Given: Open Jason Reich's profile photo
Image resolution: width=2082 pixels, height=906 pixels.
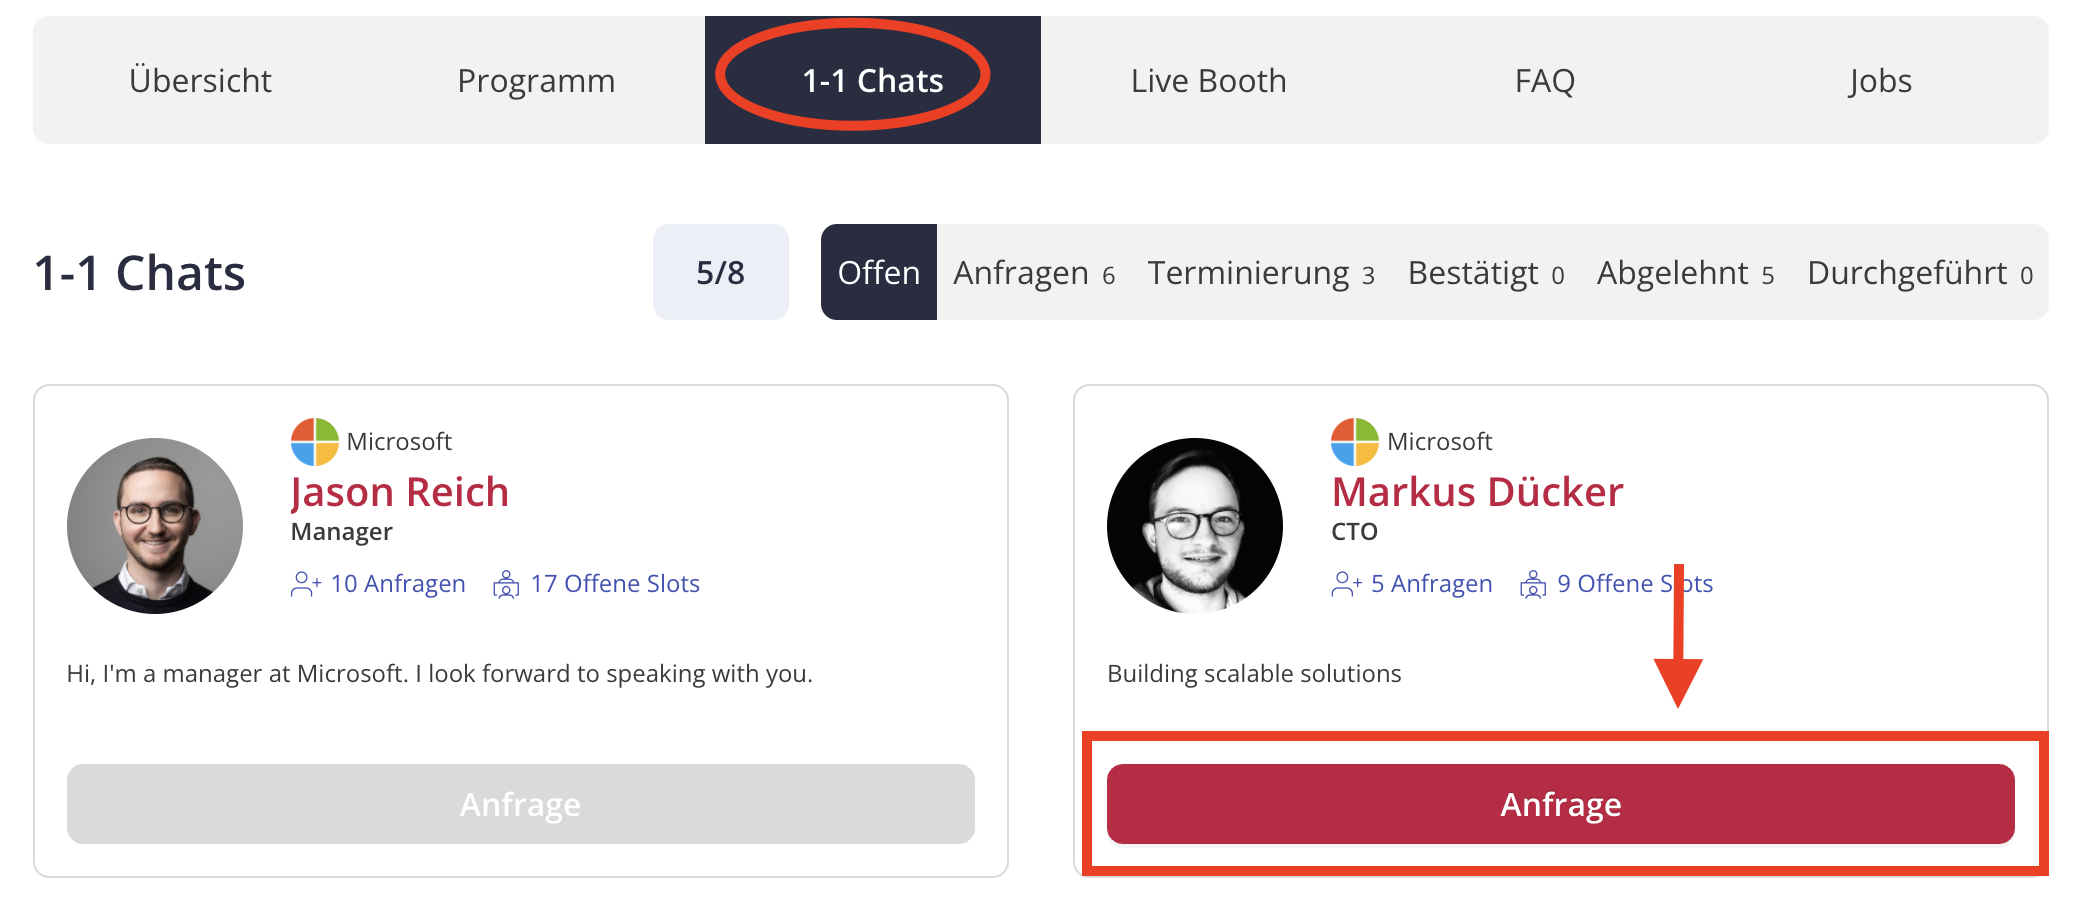Looking at the screenshot, I should (155, 526).
